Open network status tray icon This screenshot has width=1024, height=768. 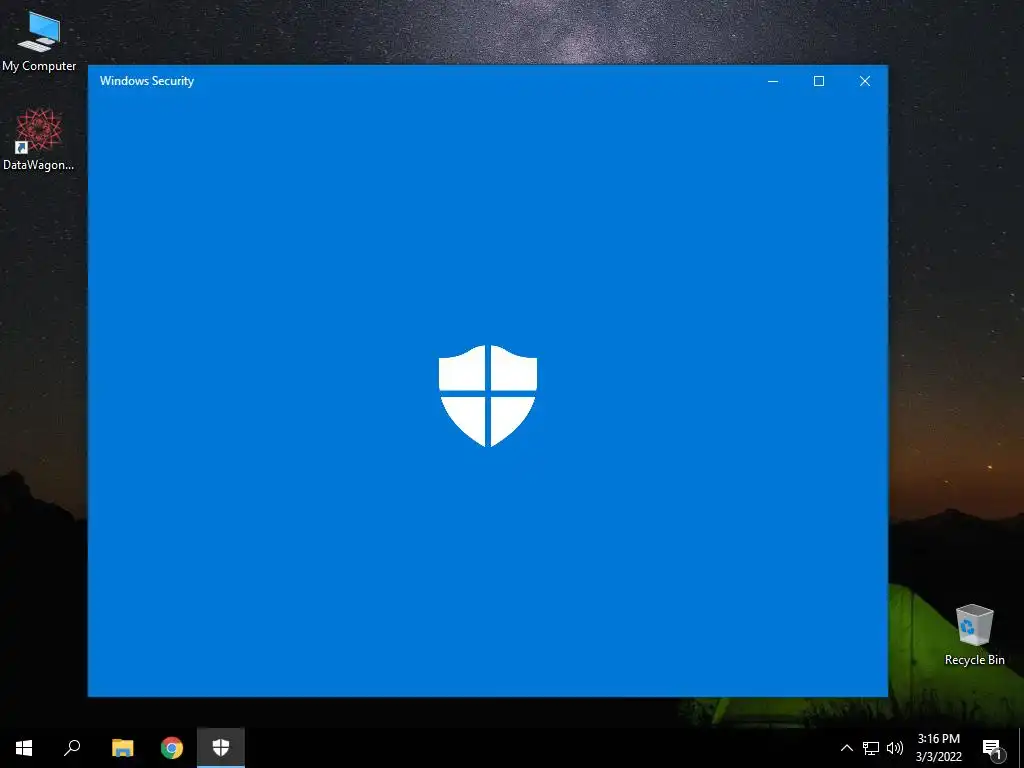click(x=871, y=748)
